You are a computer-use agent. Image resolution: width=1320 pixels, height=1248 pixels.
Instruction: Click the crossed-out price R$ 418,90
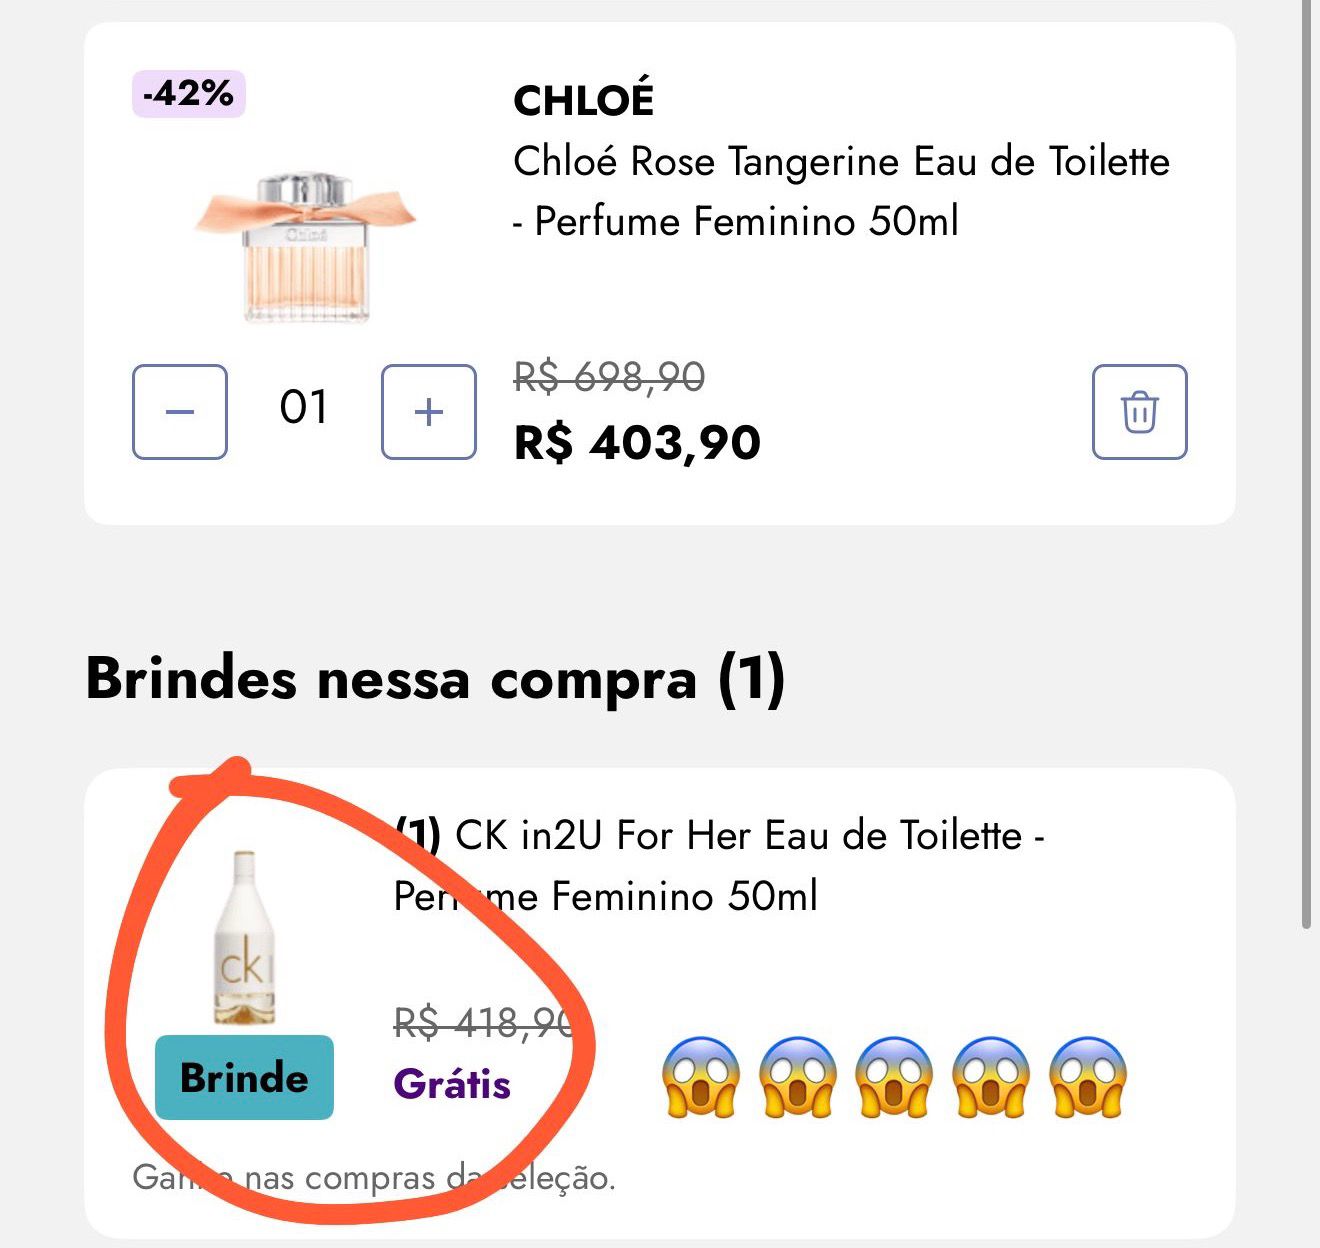[x=478, y=1022]
